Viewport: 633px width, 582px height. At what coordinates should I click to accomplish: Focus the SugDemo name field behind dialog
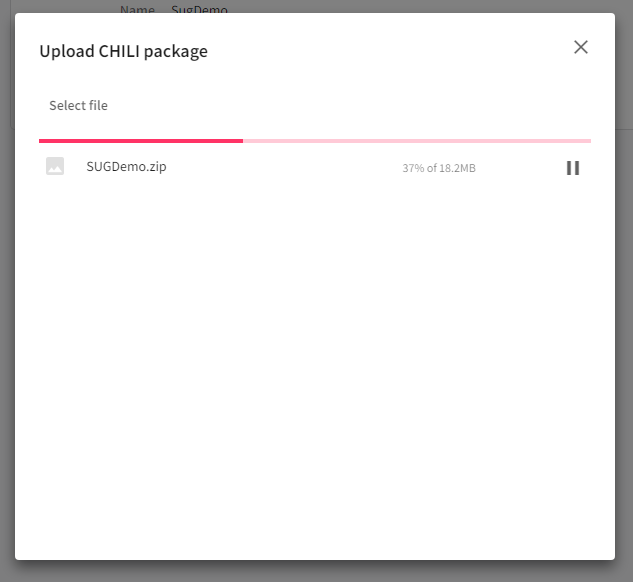pyautogui.click(x=199, y=9)
